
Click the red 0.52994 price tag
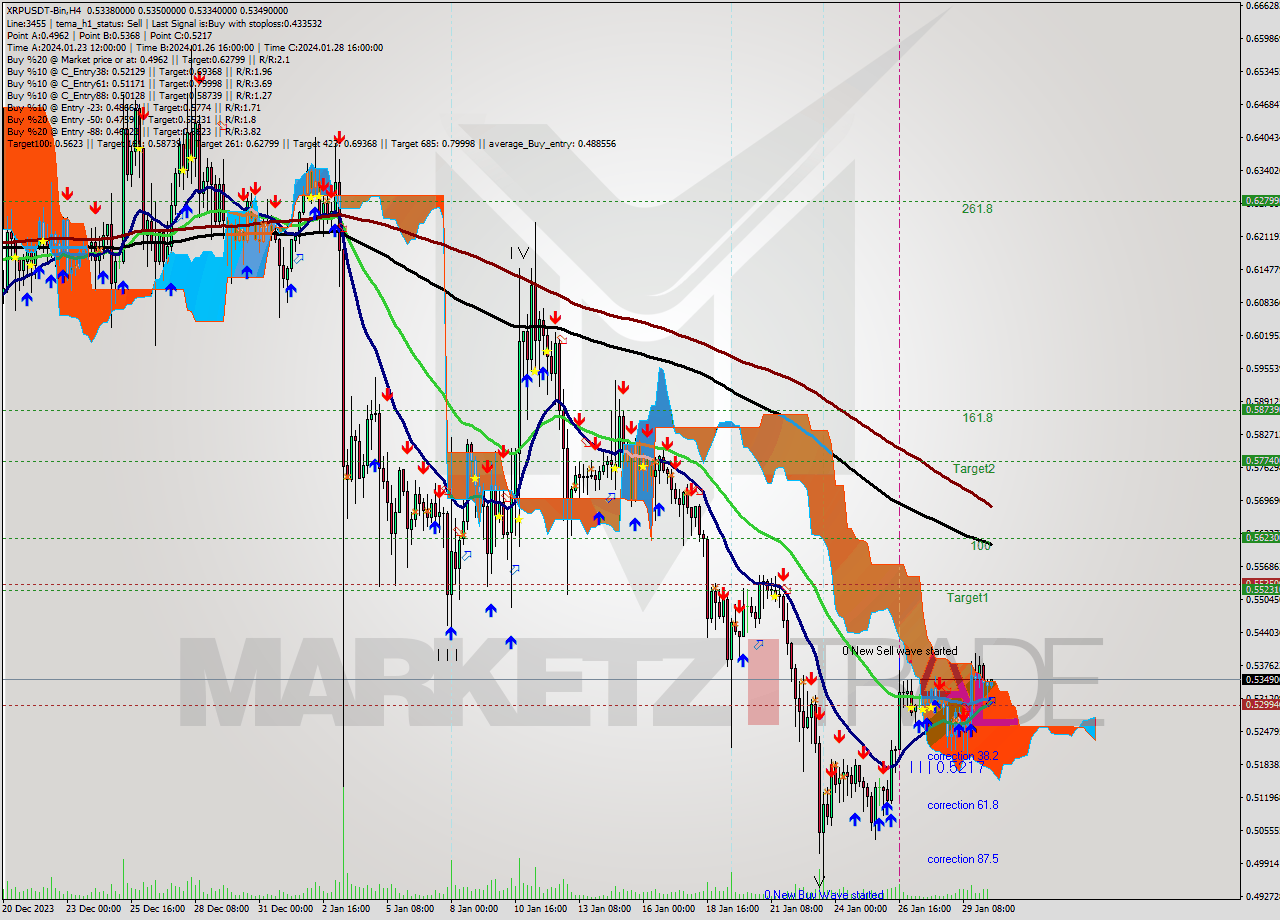(1260, 705)
